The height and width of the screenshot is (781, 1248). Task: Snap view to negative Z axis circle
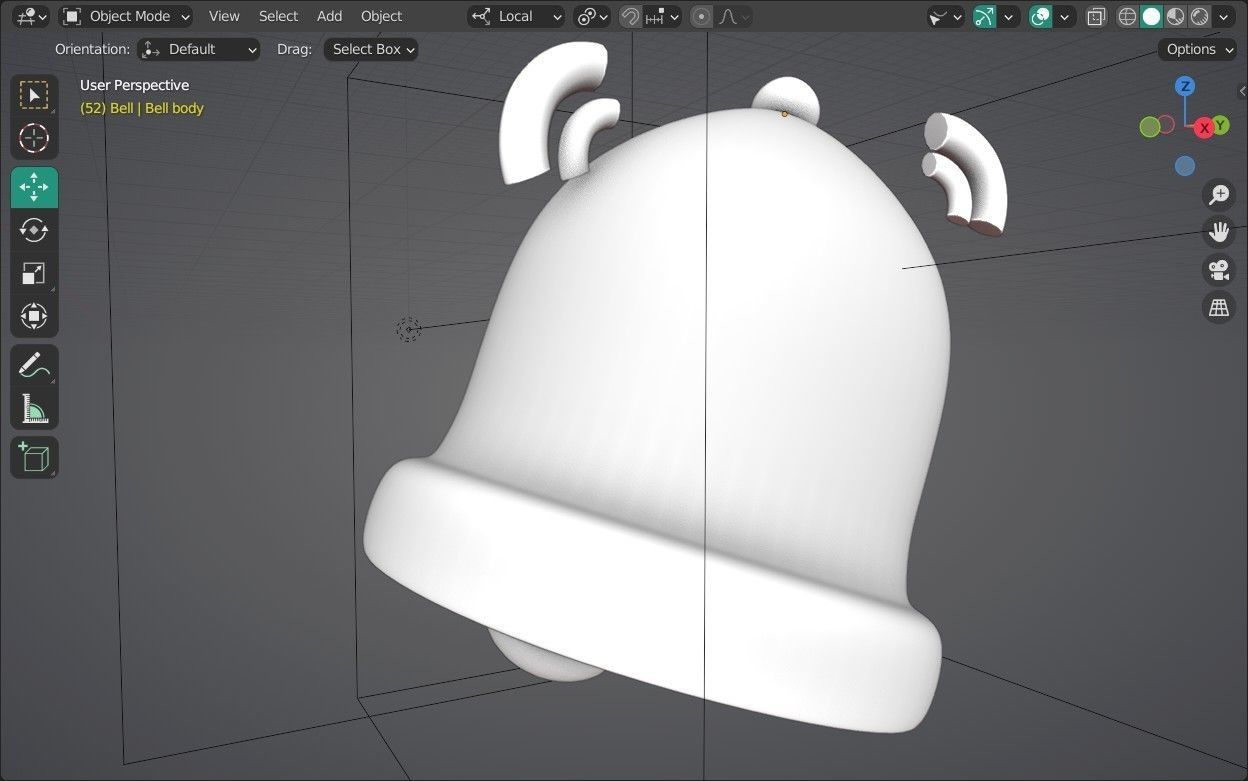point(1185,166)
